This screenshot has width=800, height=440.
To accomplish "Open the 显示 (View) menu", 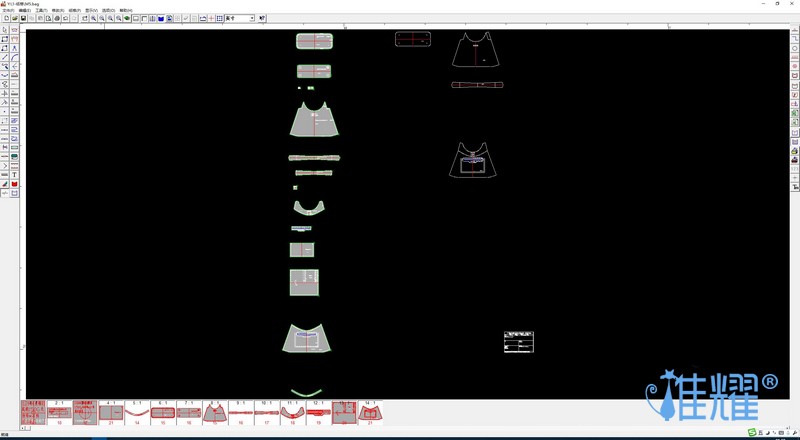I will (91, 10).
